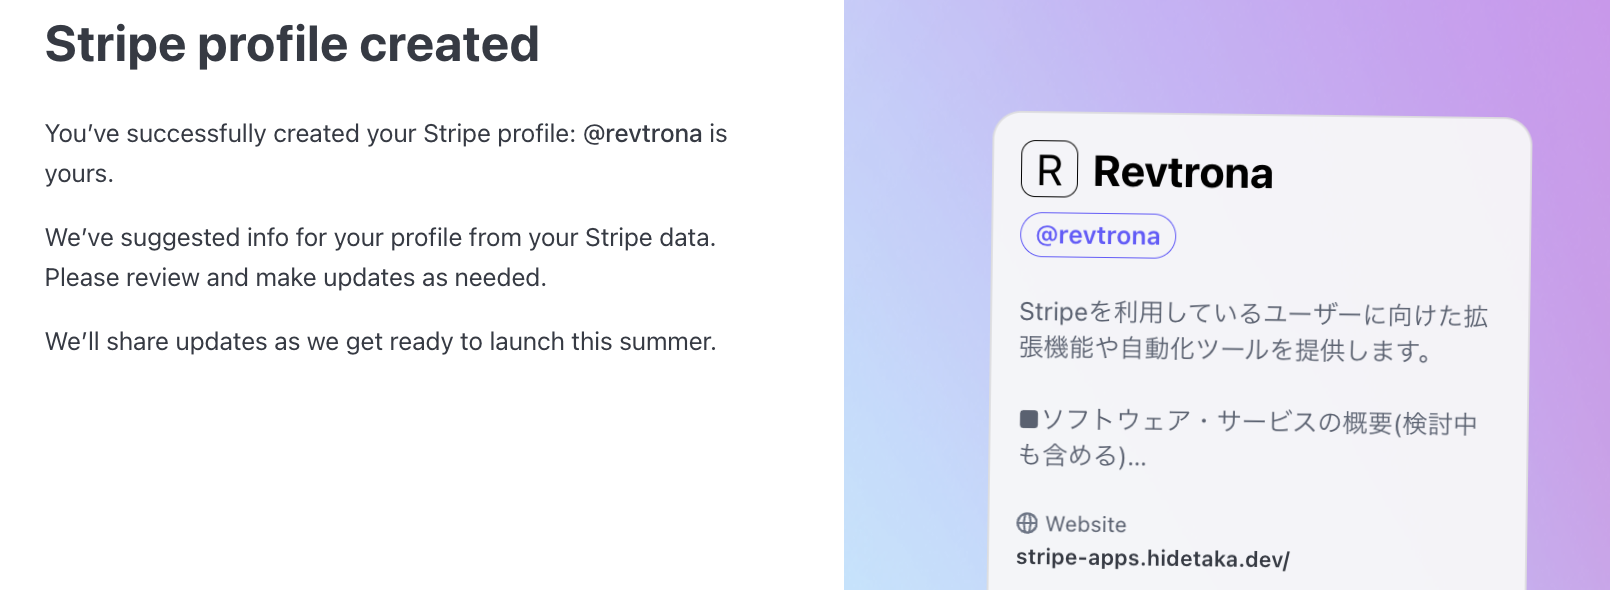
Task: Open the stripe-apps.hidetaka.dev/ link
Action: coord(1153,558)
